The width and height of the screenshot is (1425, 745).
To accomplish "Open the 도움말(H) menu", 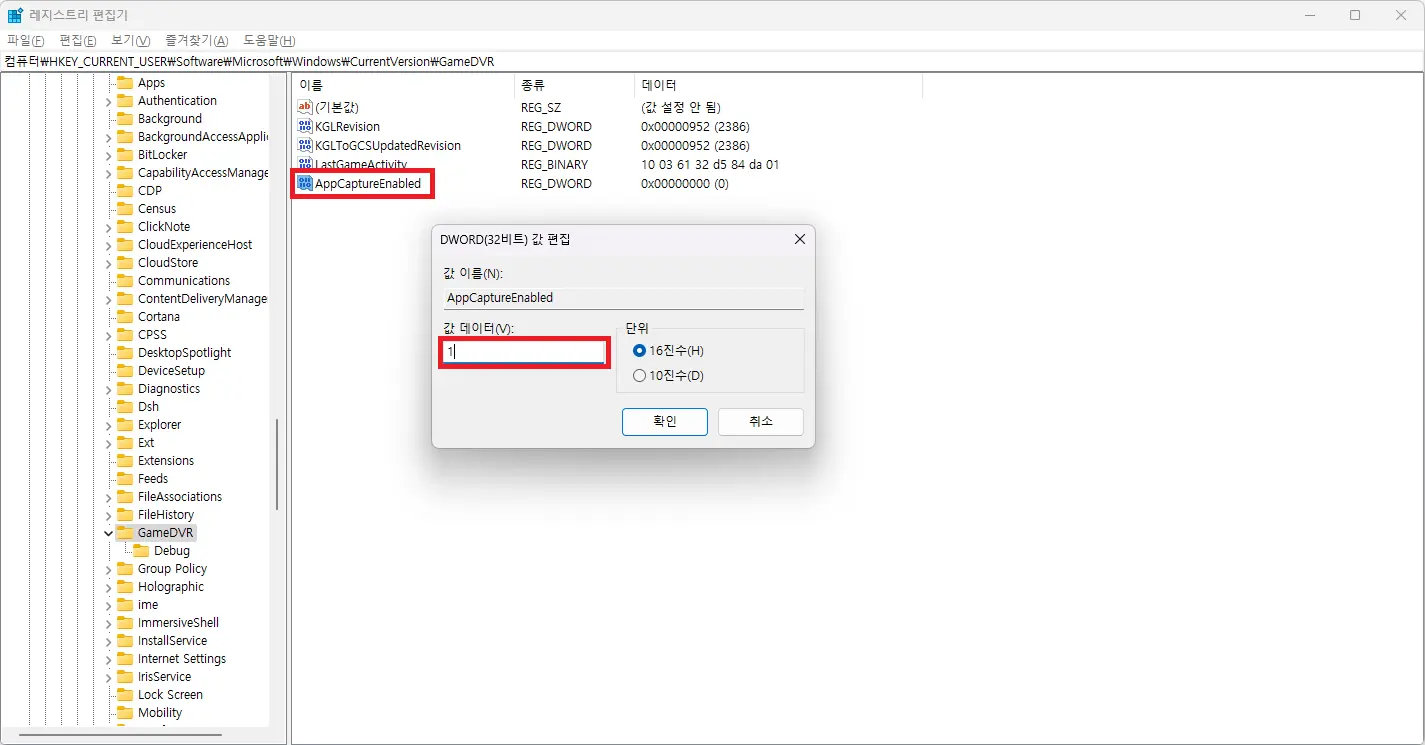I will coord(269,41).
